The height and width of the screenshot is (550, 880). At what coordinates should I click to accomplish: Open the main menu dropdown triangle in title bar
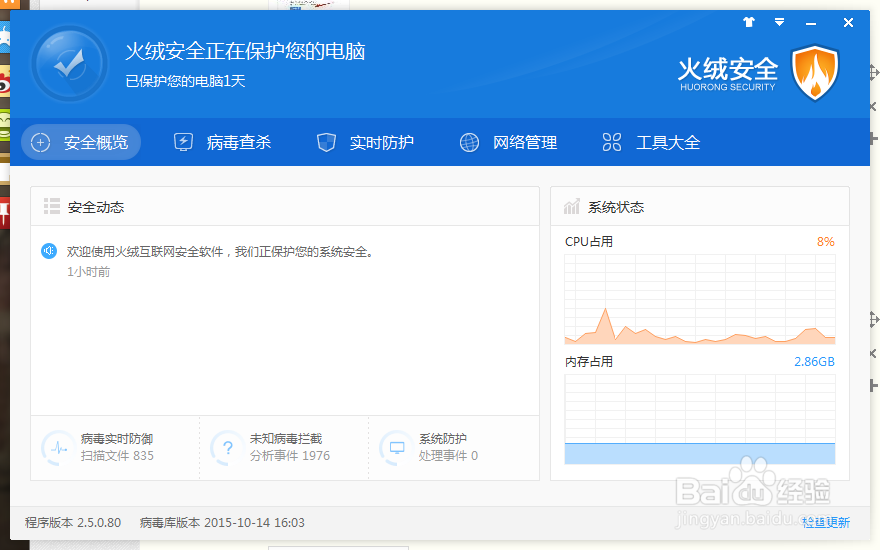(x=779, y=22)
